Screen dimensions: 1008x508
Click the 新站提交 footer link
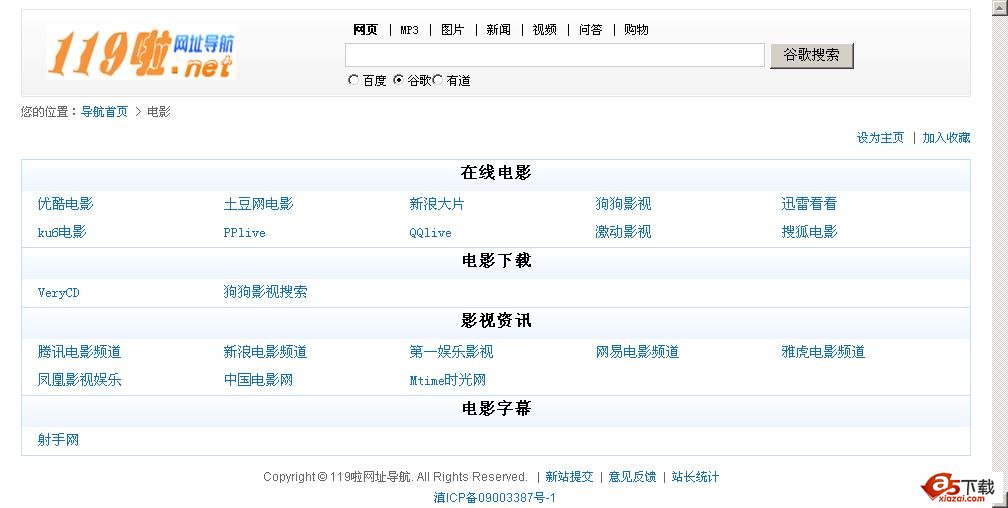pos(569,477)
